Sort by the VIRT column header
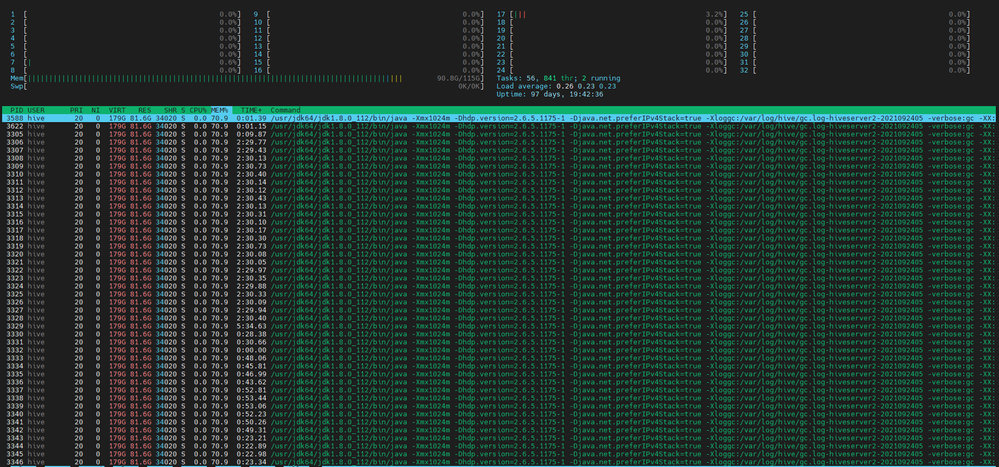 coord(117,110)
